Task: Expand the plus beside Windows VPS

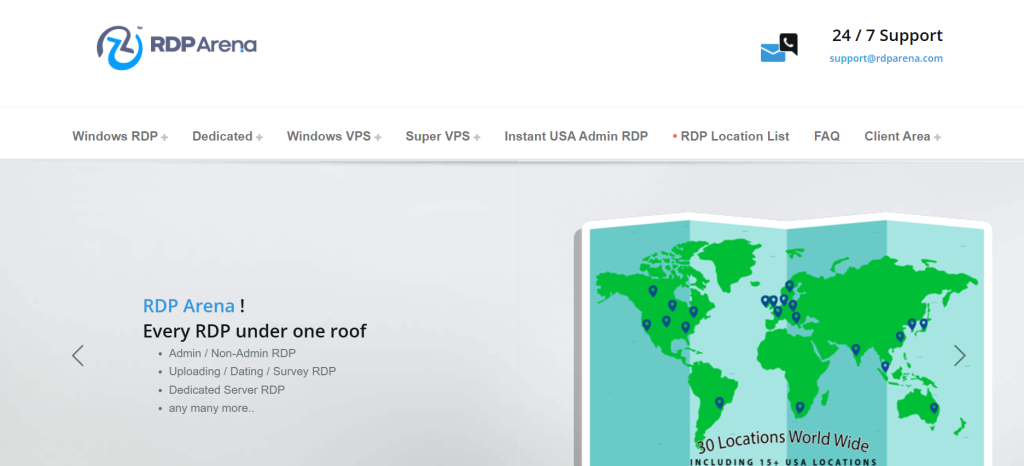Action: [378, 138]
